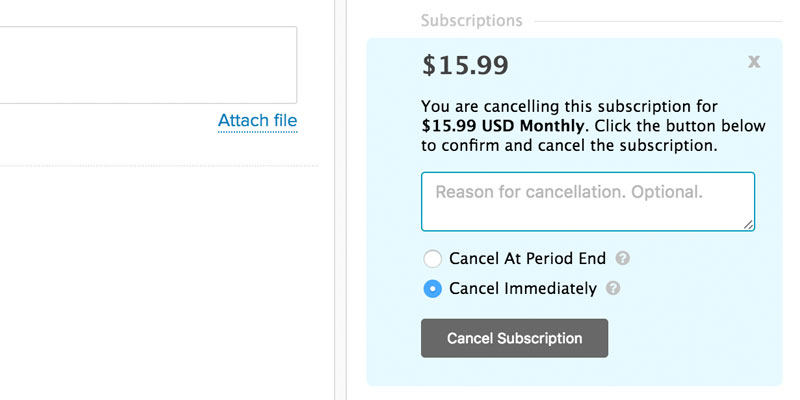Click the Cancel Immediately label text
This screenshot has width=800, height=400.
[523, 289]
